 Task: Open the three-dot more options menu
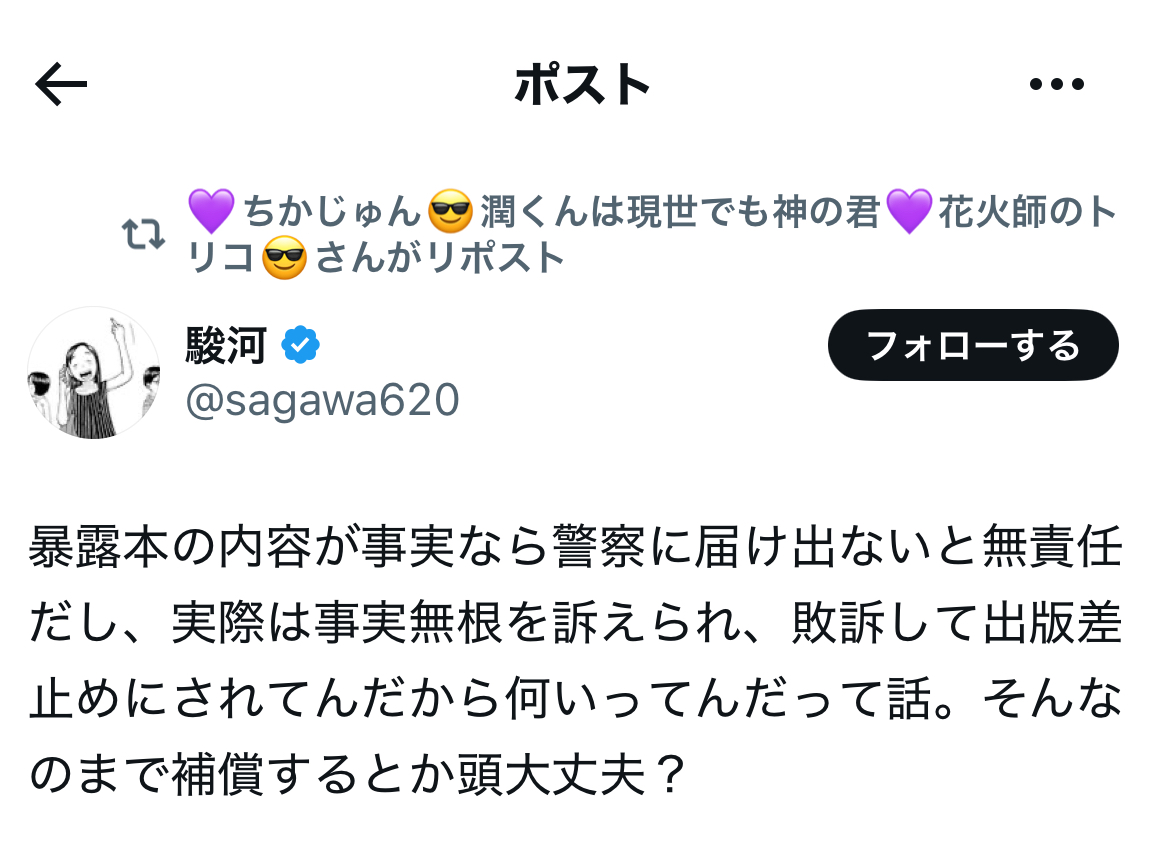[x=1057, y=84]
